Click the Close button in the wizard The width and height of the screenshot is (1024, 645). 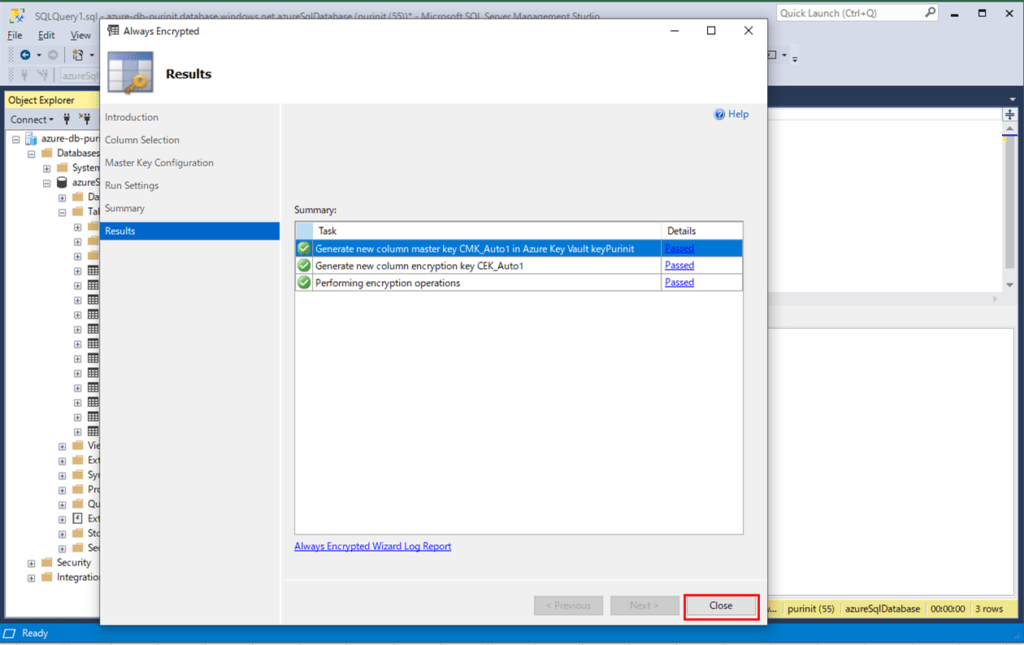tap(721, 605)
